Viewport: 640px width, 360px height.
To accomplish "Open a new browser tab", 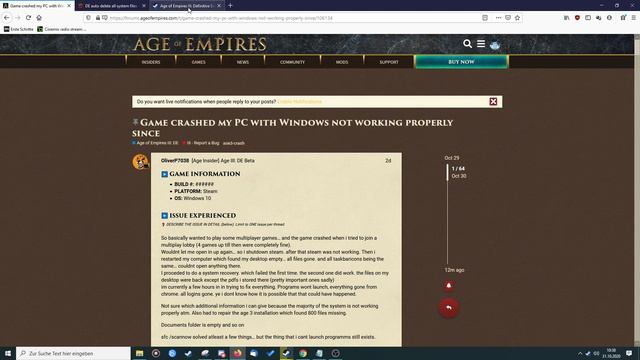I will tap(230, 6).
